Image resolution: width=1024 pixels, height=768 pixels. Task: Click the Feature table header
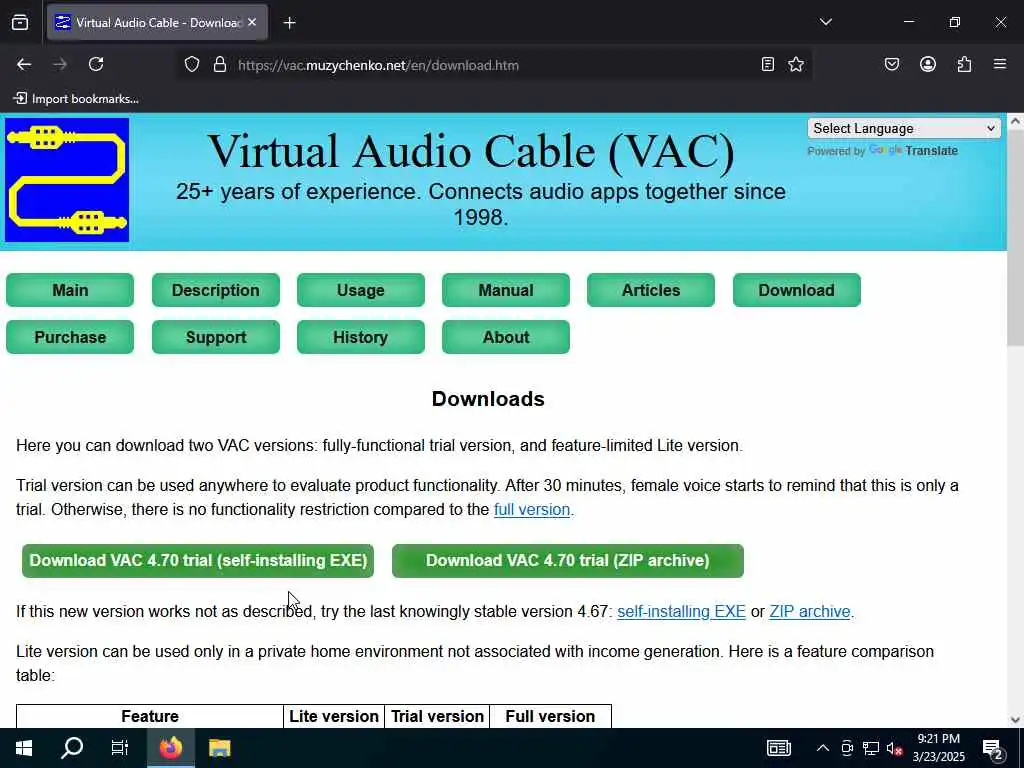(150, 716)
